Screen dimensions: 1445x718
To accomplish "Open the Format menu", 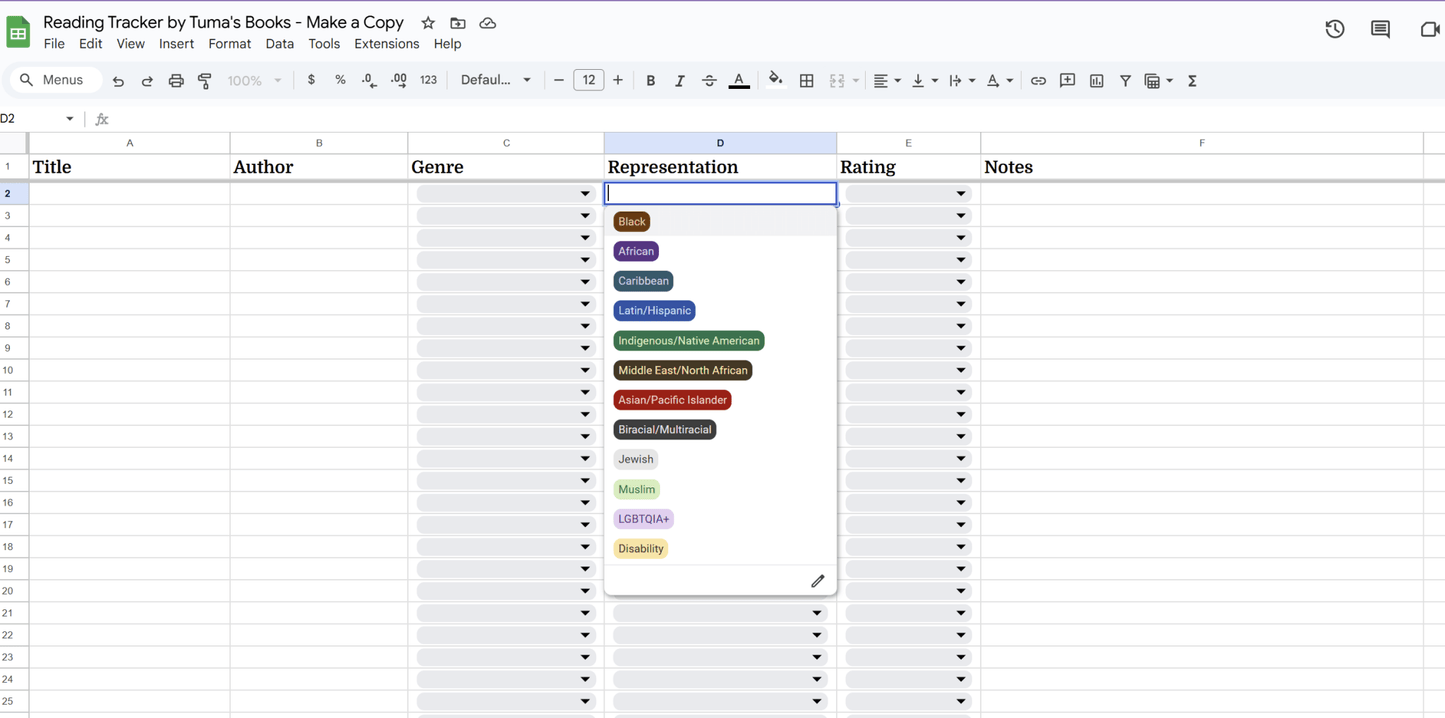I will [229, 44].
